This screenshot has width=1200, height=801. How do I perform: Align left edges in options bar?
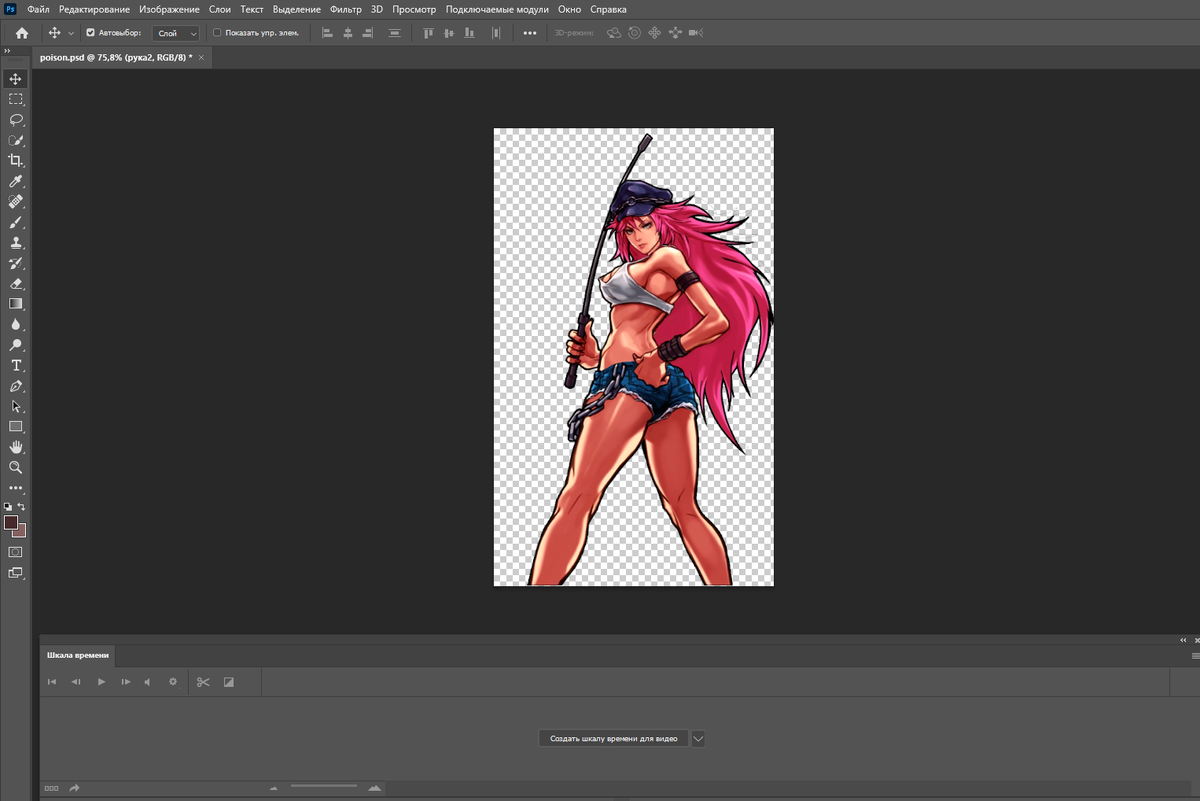coord(327,33)
